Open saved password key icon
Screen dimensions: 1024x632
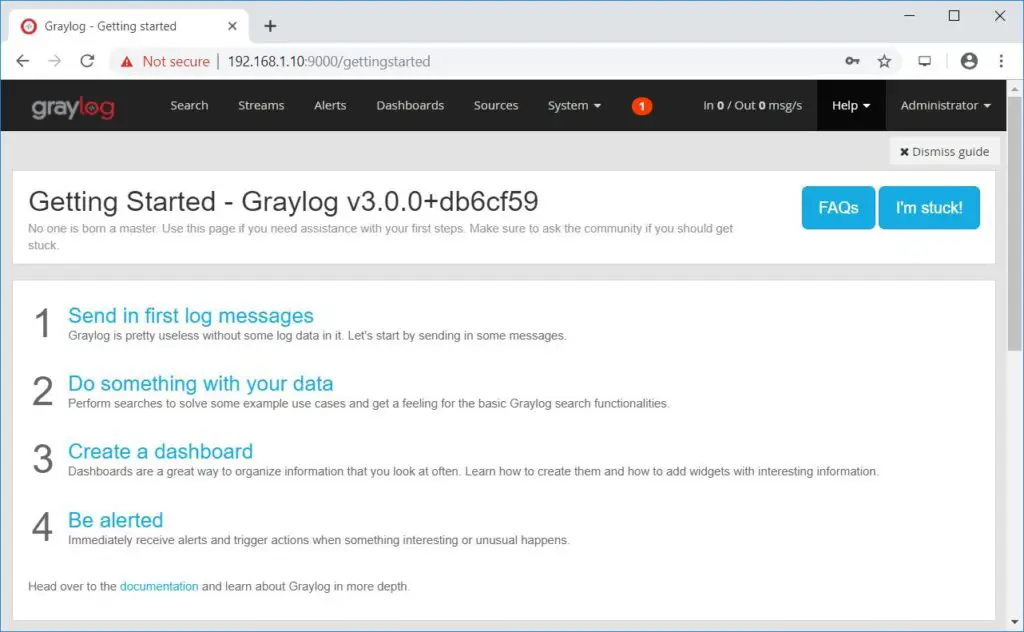[x=852, y=61]
